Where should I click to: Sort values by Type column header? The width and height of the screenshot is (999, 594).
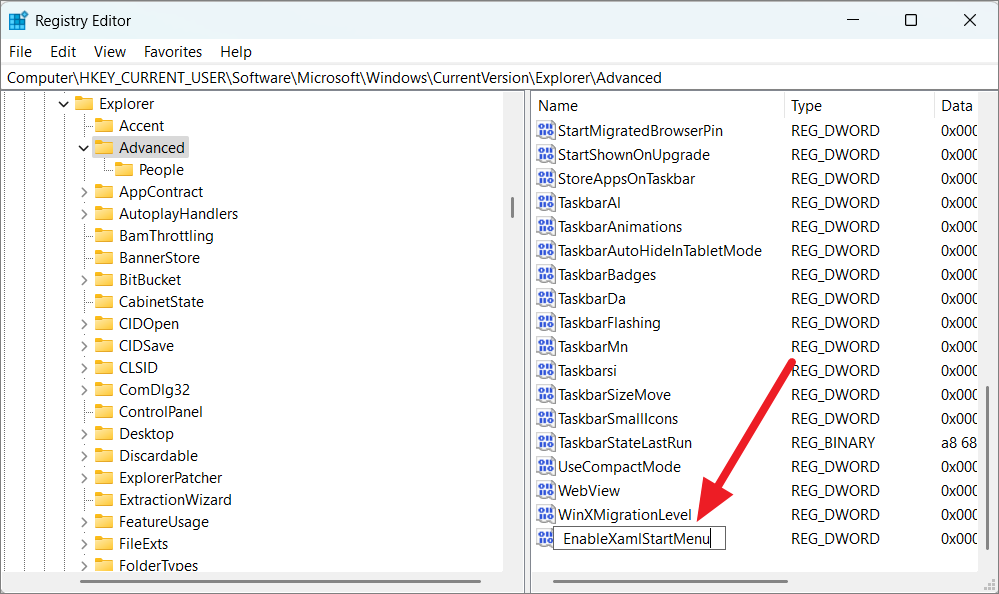[x=859, y=106]
